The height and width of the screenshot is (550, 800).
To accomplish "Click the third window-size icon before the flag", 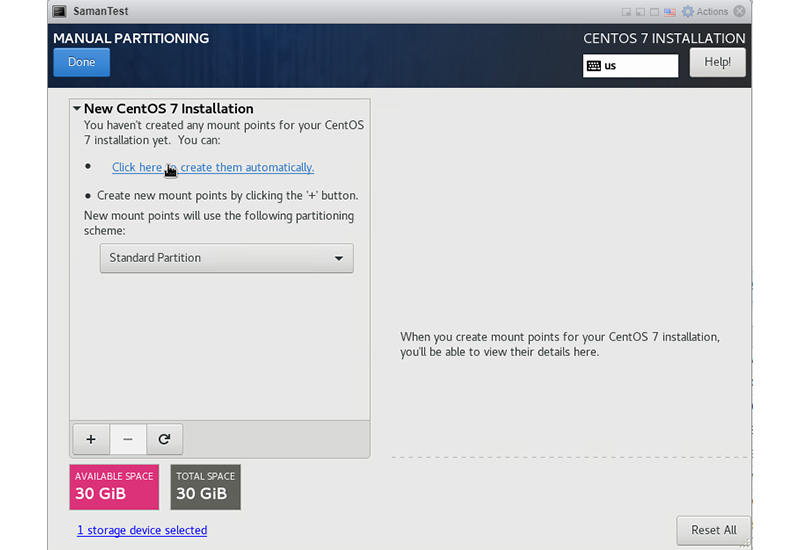I will click(655, 12).
